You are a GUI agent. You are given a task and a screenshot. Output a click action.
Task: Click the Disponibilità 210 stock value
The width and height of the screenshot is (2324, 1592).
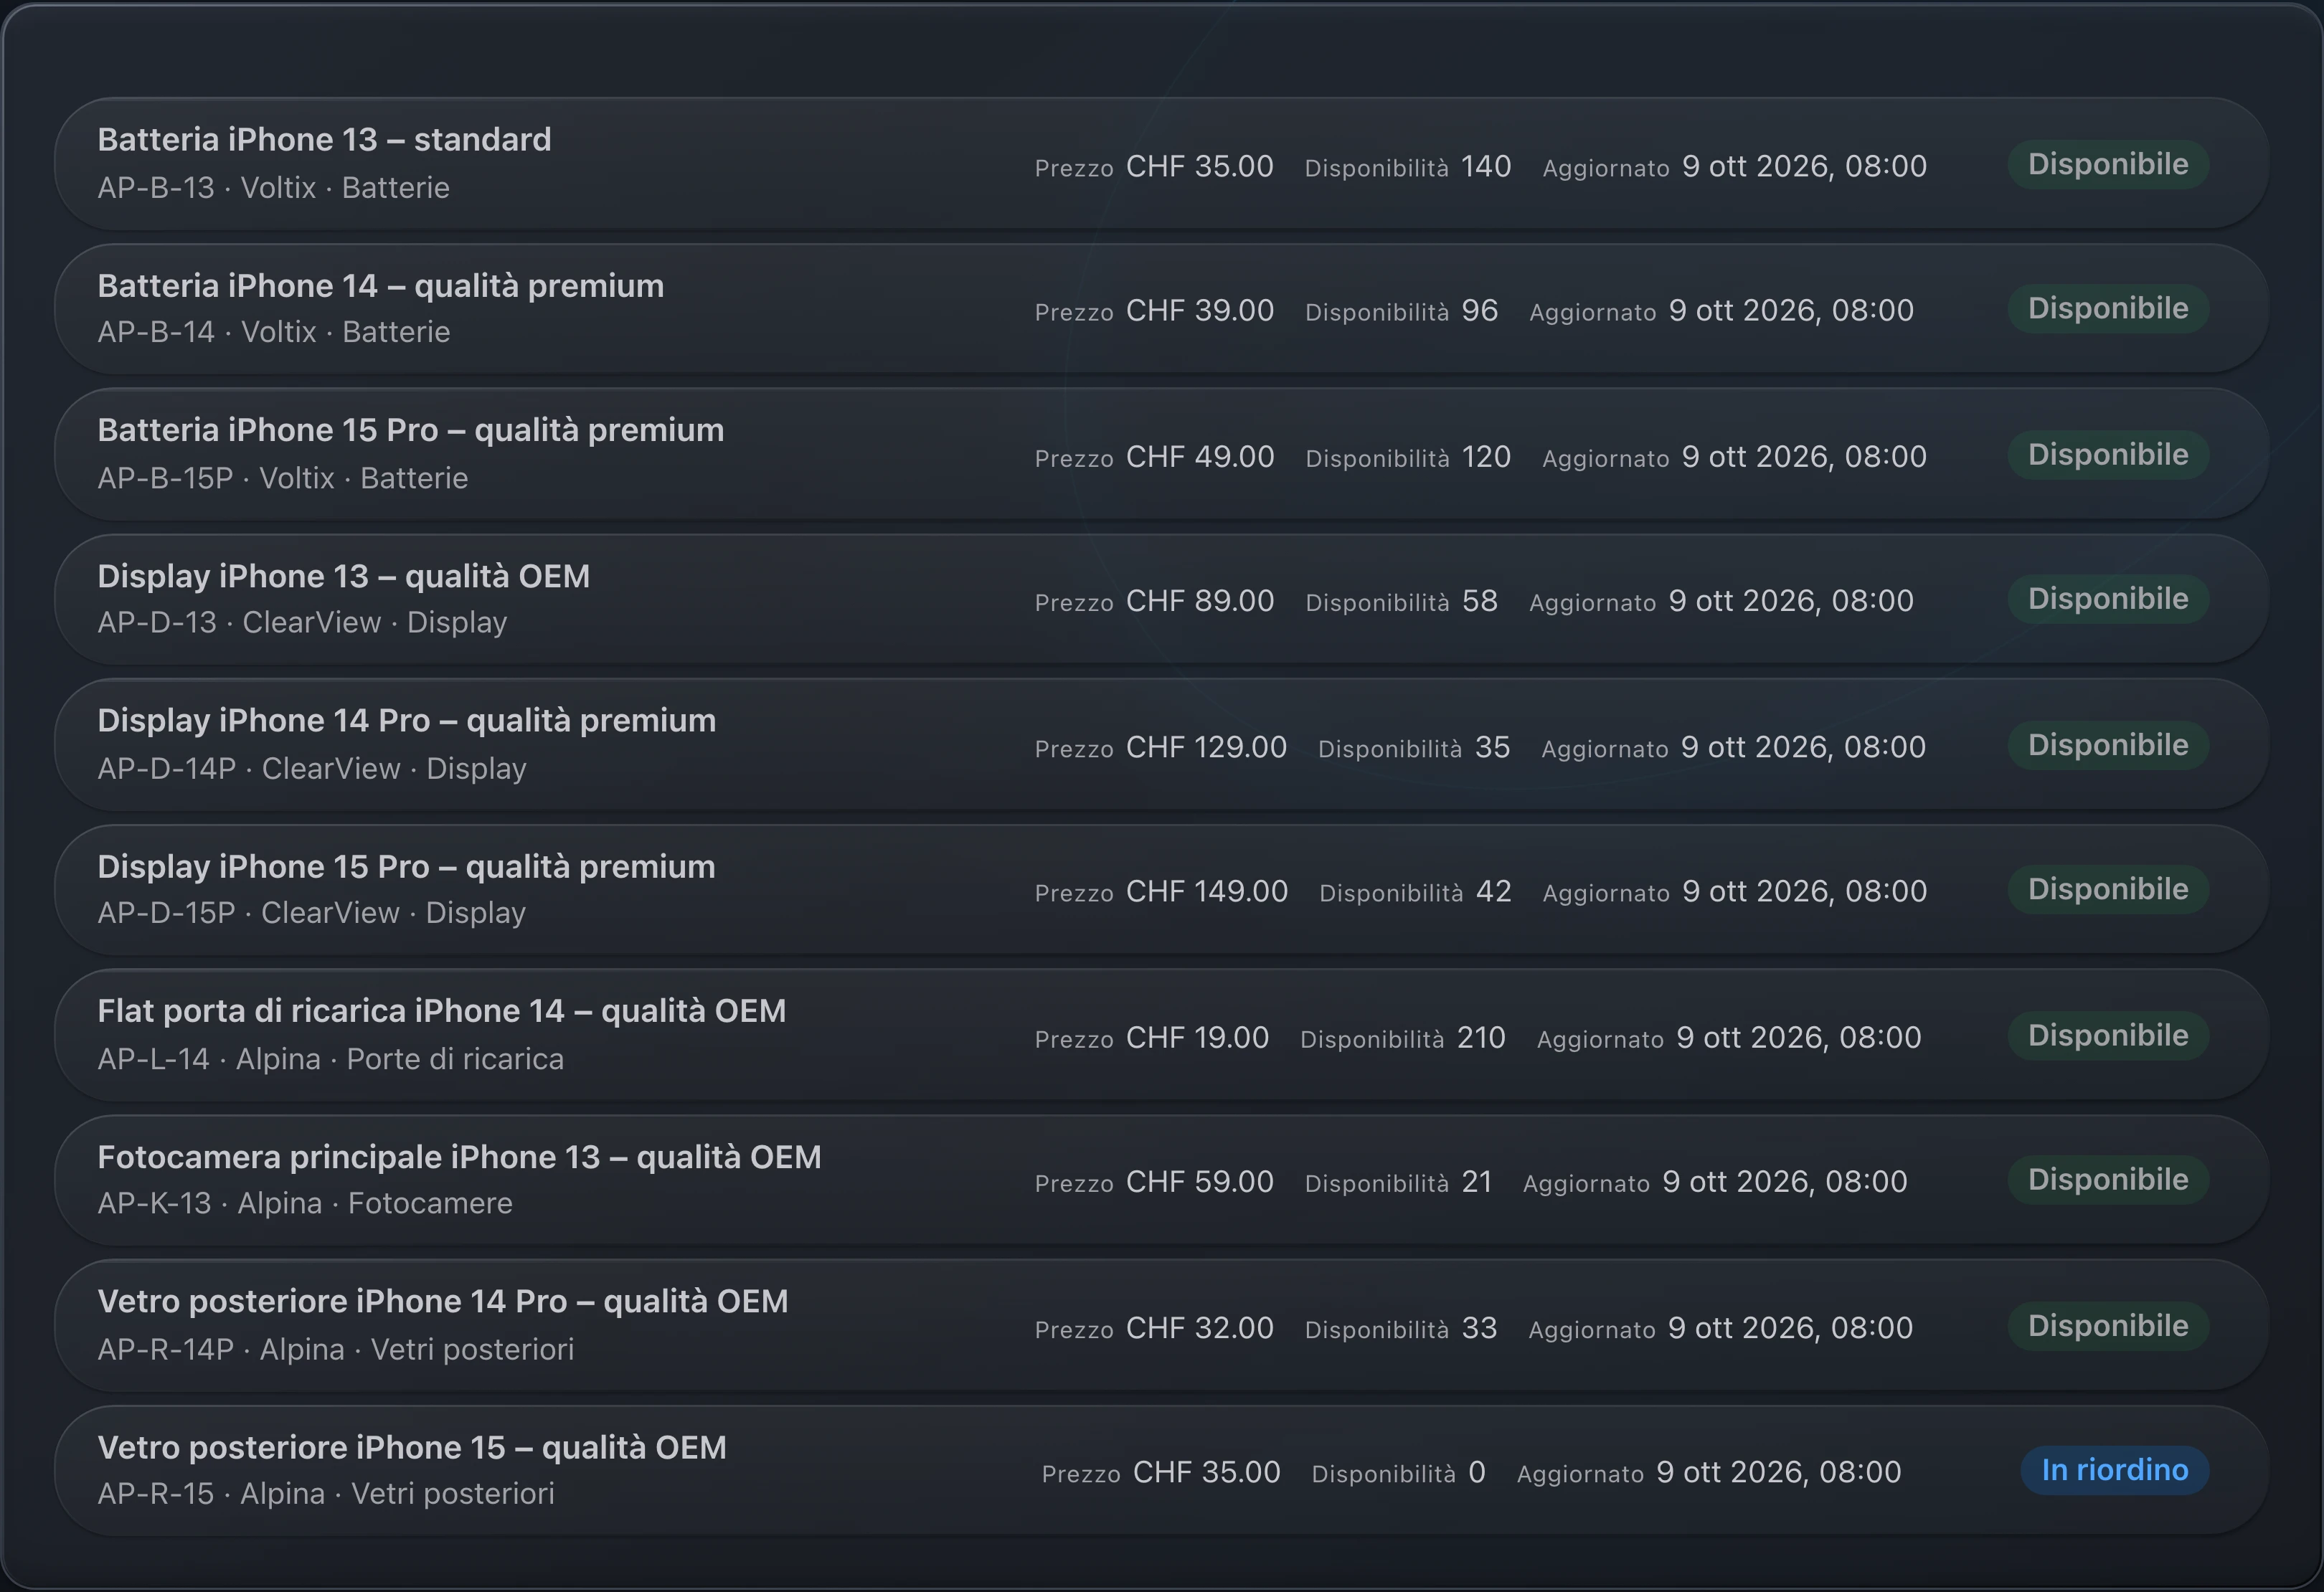(1481, 1038)
